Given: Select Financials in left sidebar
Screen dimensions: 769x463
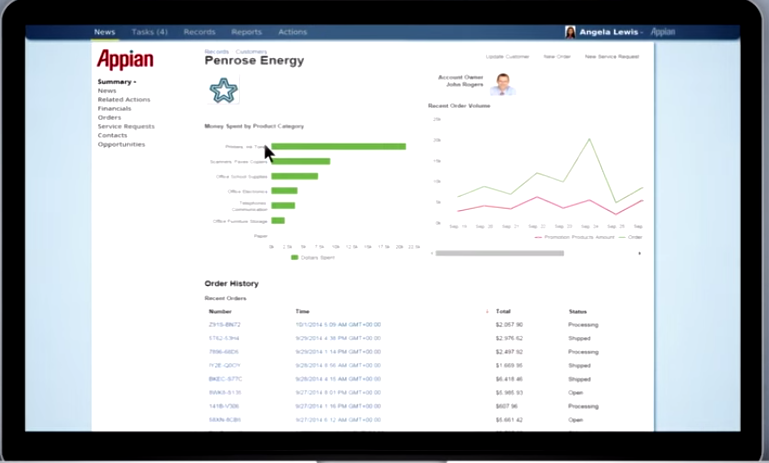Looking at the screenshot, I should 114,108.
